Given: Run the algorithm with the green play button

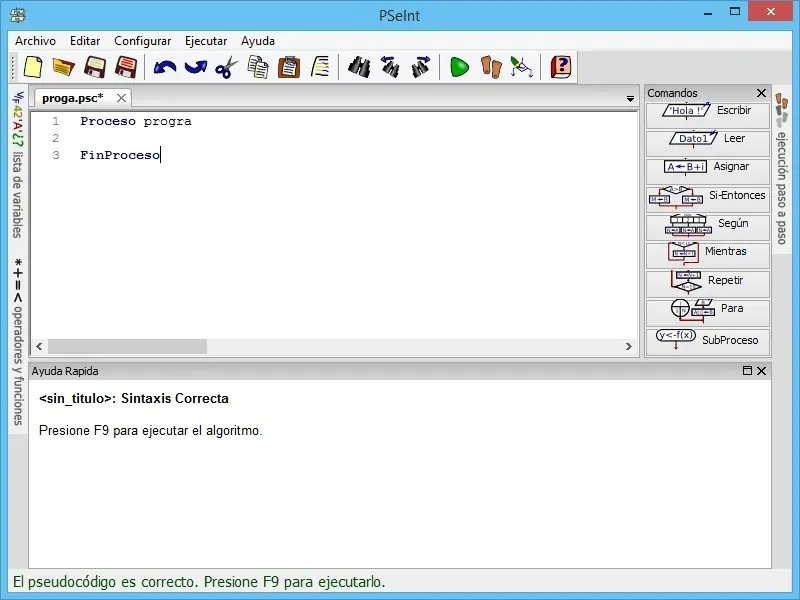Looking at the screenshot, I should point(460,67).
